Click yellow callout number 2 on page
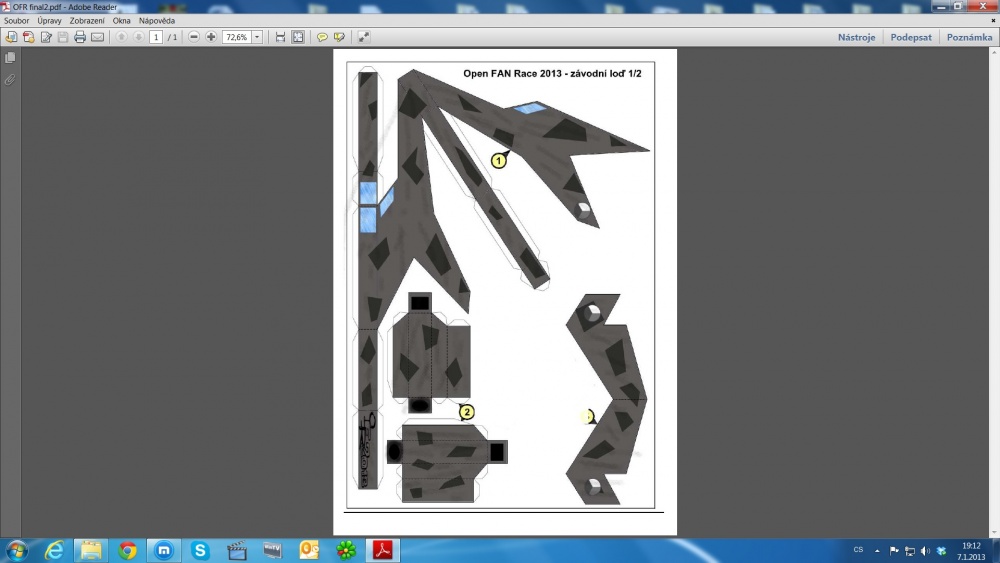 point(467,412)
